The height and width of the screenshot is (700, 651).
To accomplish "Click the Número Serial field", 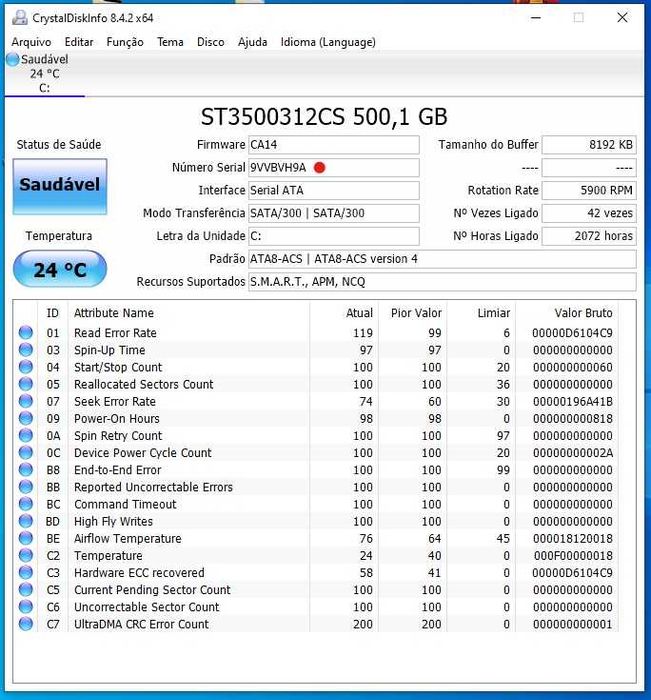I will click(x=334, y=167).
